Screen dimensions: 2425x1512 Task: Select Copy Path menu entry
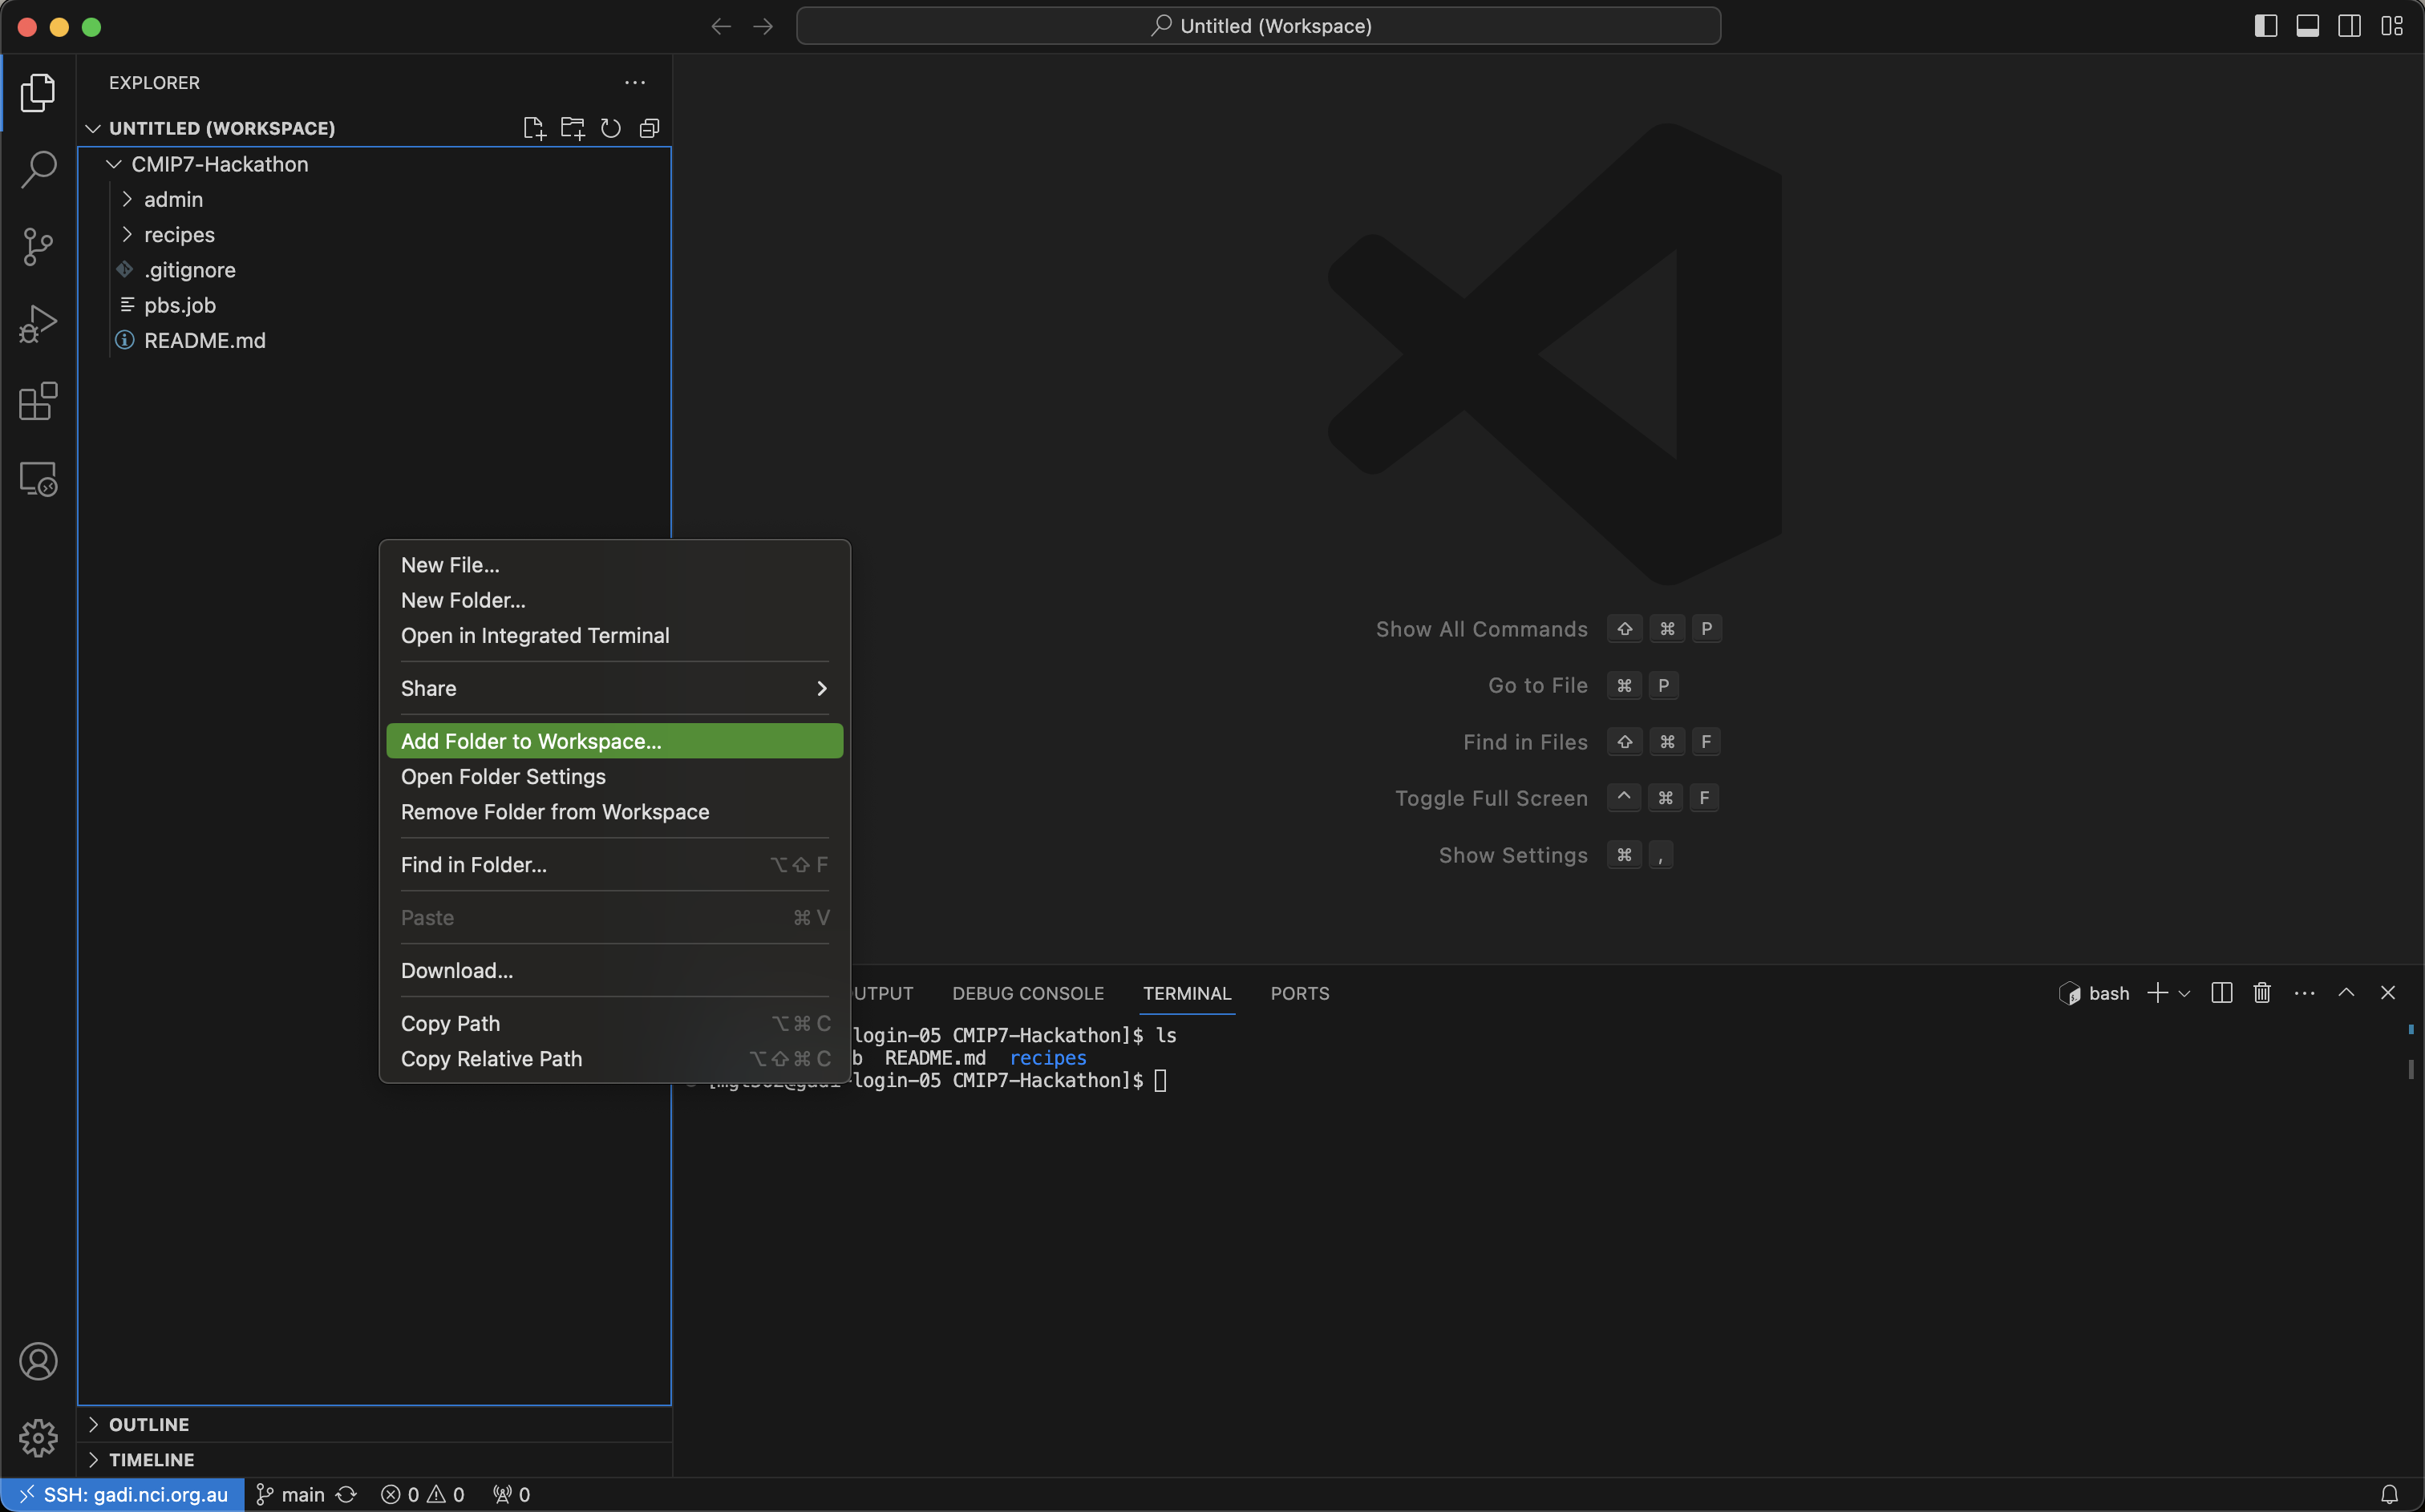point(614,1023)
